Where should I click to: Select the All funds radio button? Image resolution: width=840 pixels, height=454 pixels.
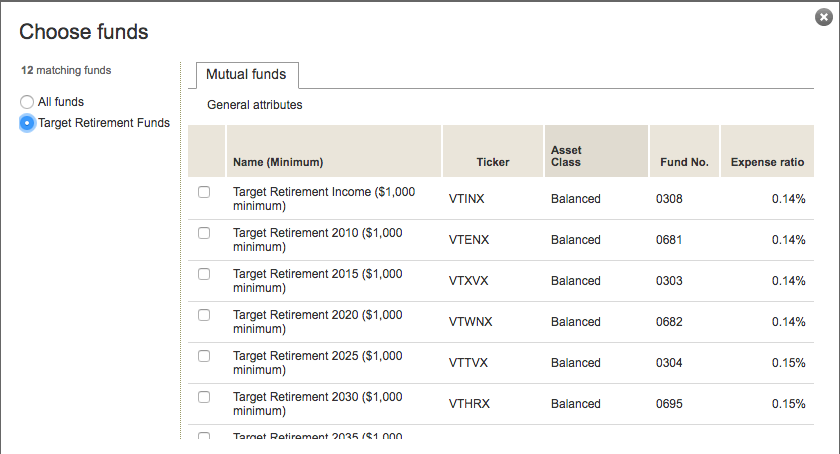[27, 102]
